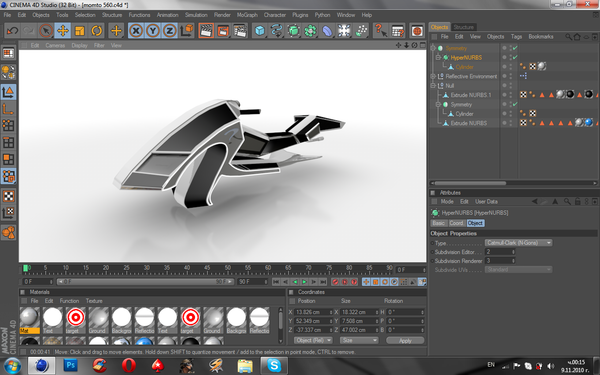Image resolution: width=600 pixels, height=375 pixels.
Task: Click the Subdivision Renderer stepper arrows
Action: pyautogui.click(x=514, y=261)
